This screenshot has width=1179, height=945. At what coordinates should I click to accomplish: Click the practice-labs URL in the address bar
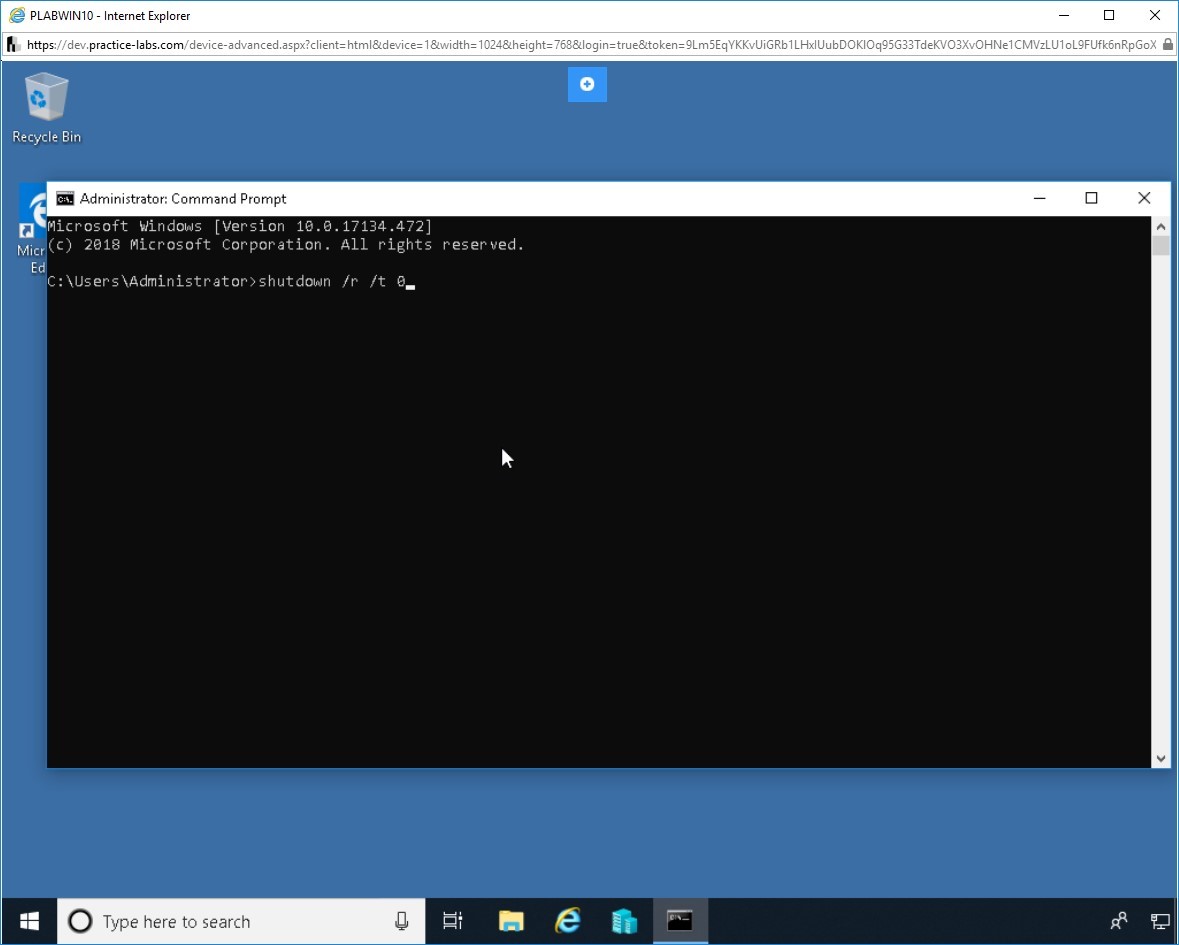[x=591, y=44]
